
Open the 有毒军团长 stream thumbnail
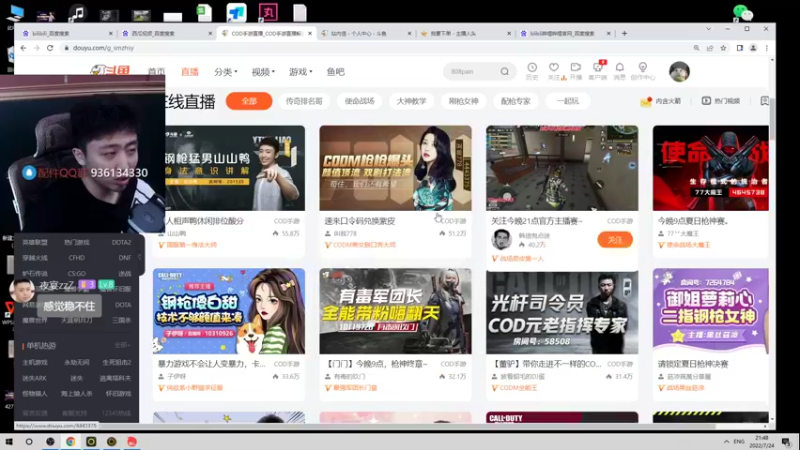(395, 311)
